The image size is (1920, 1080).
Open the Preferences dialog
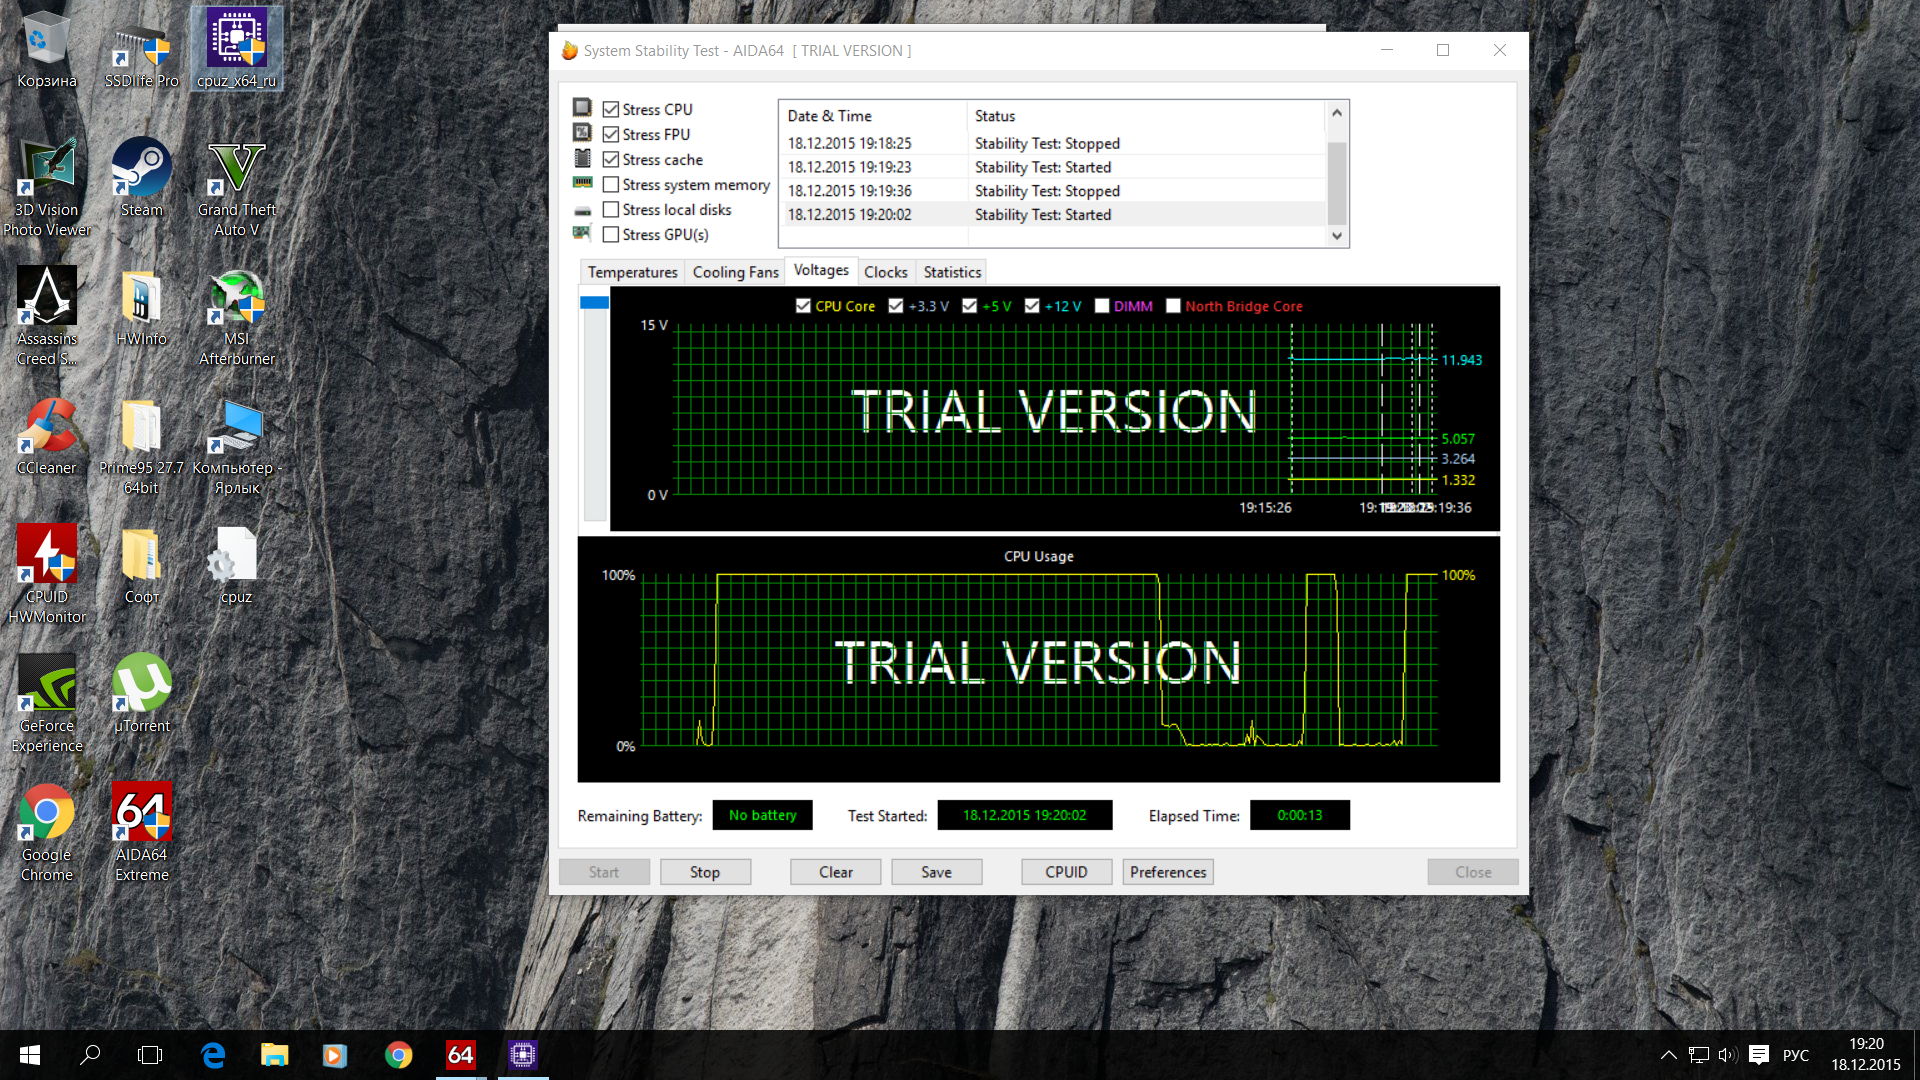tap(1168, 872)
